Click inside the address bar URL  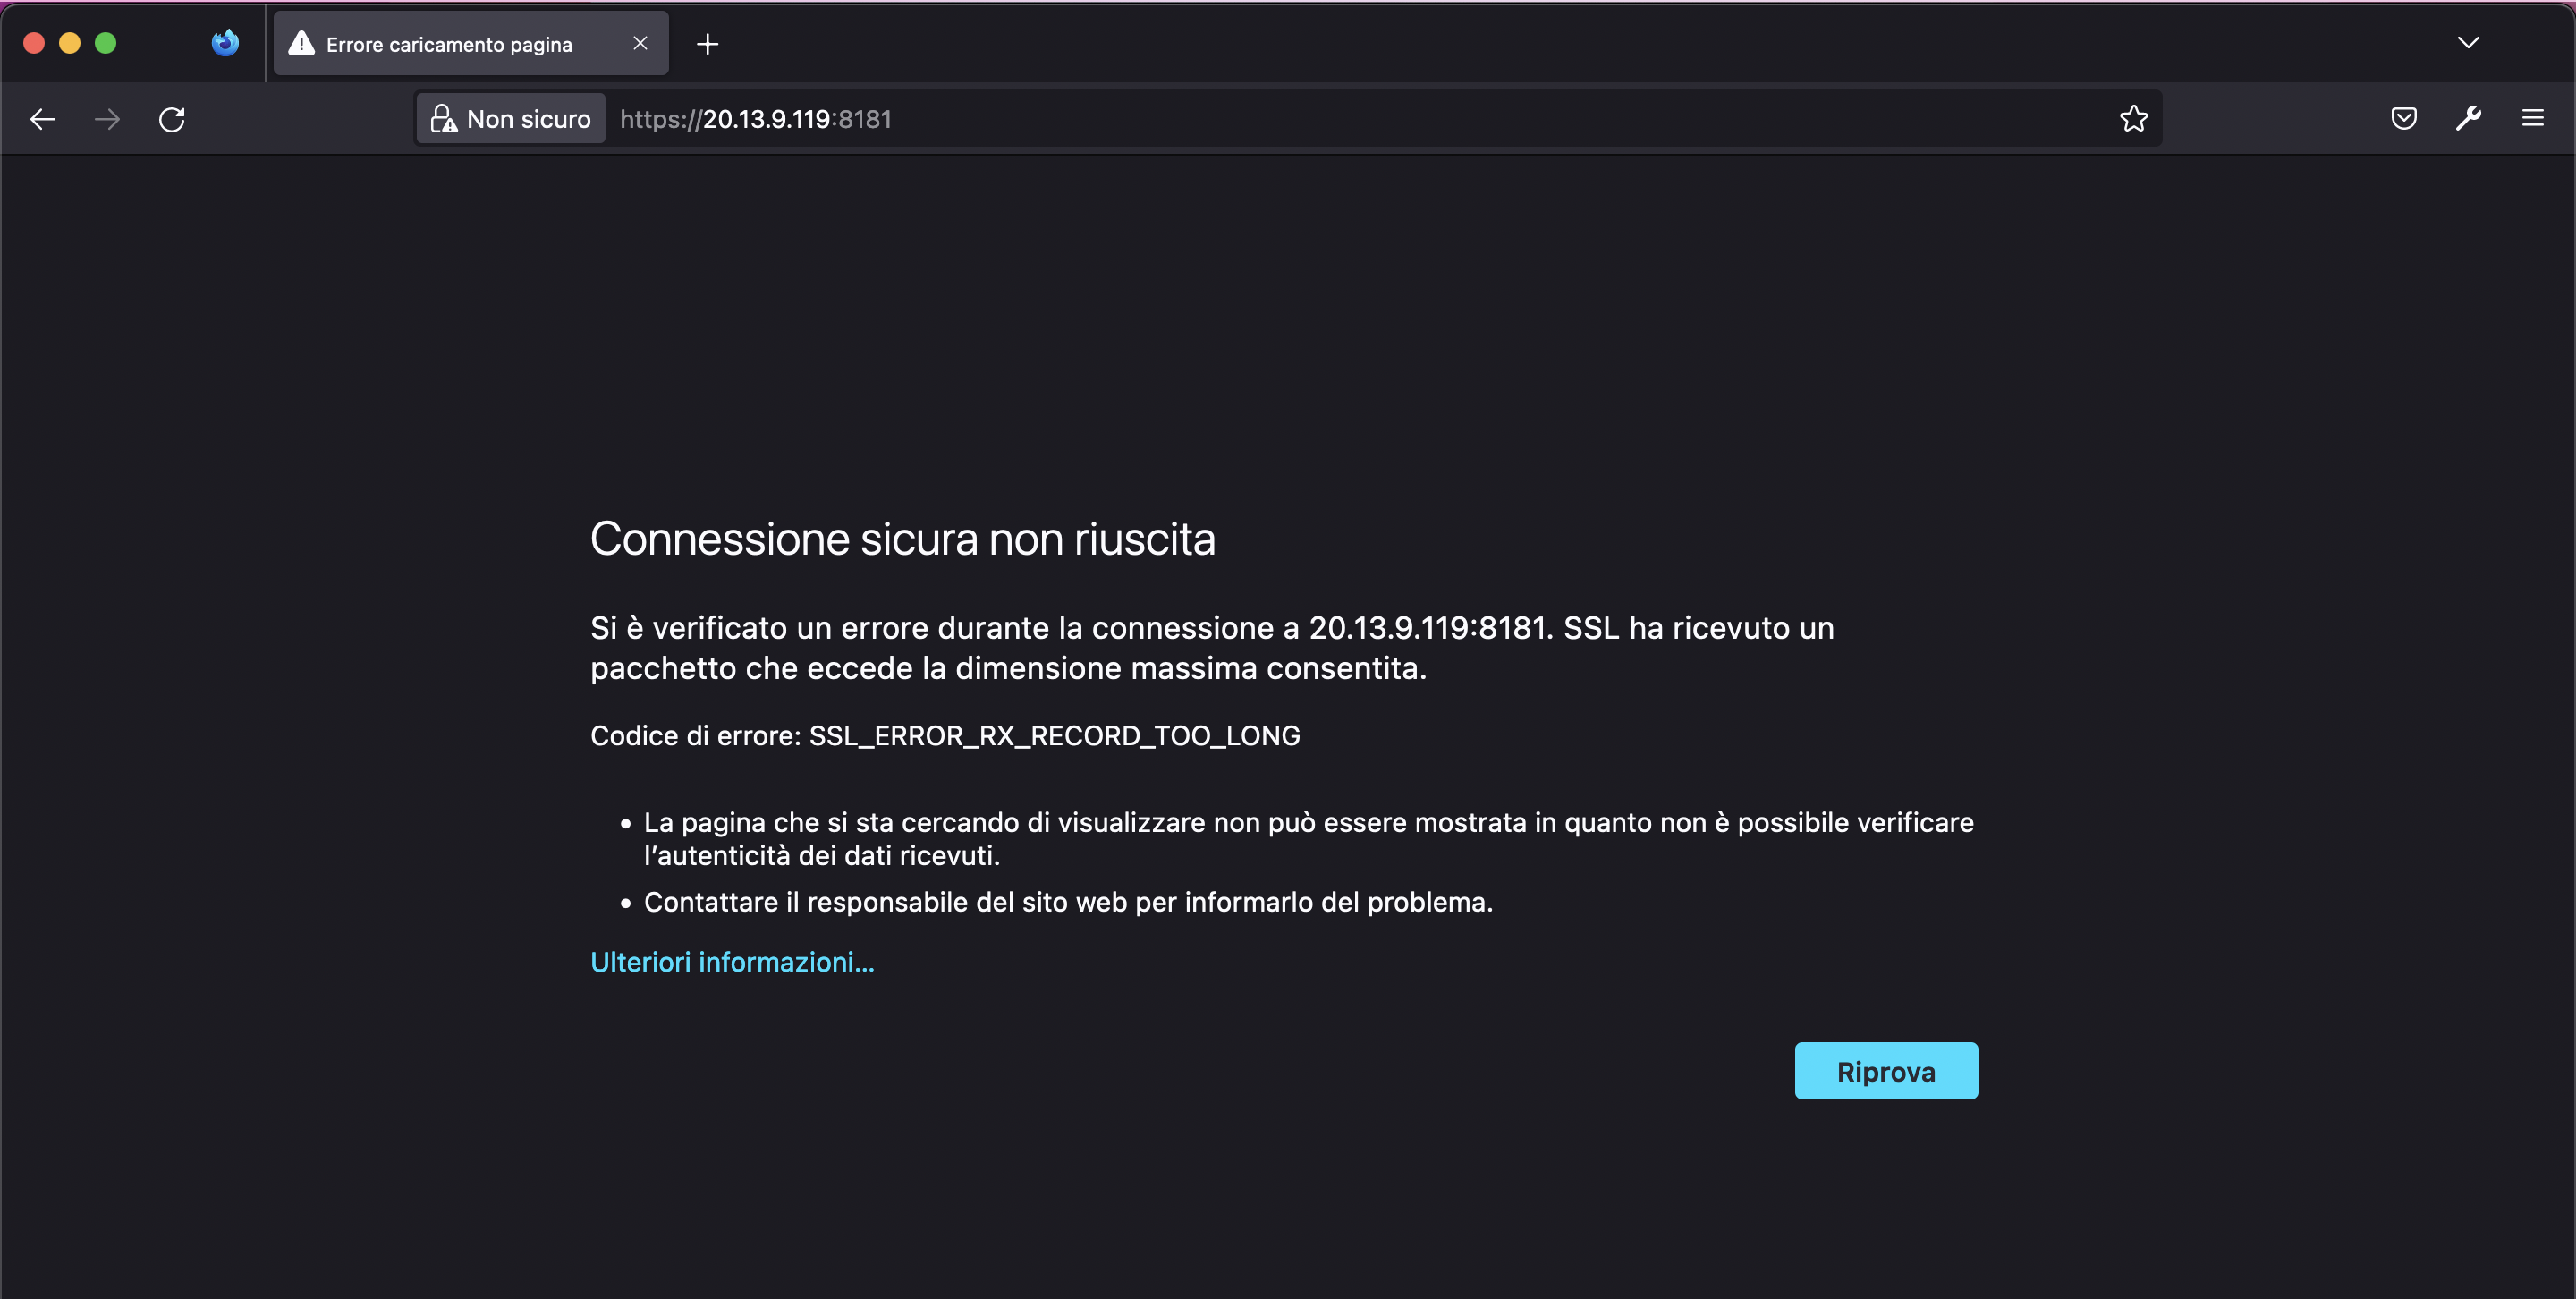click(755, 118)
